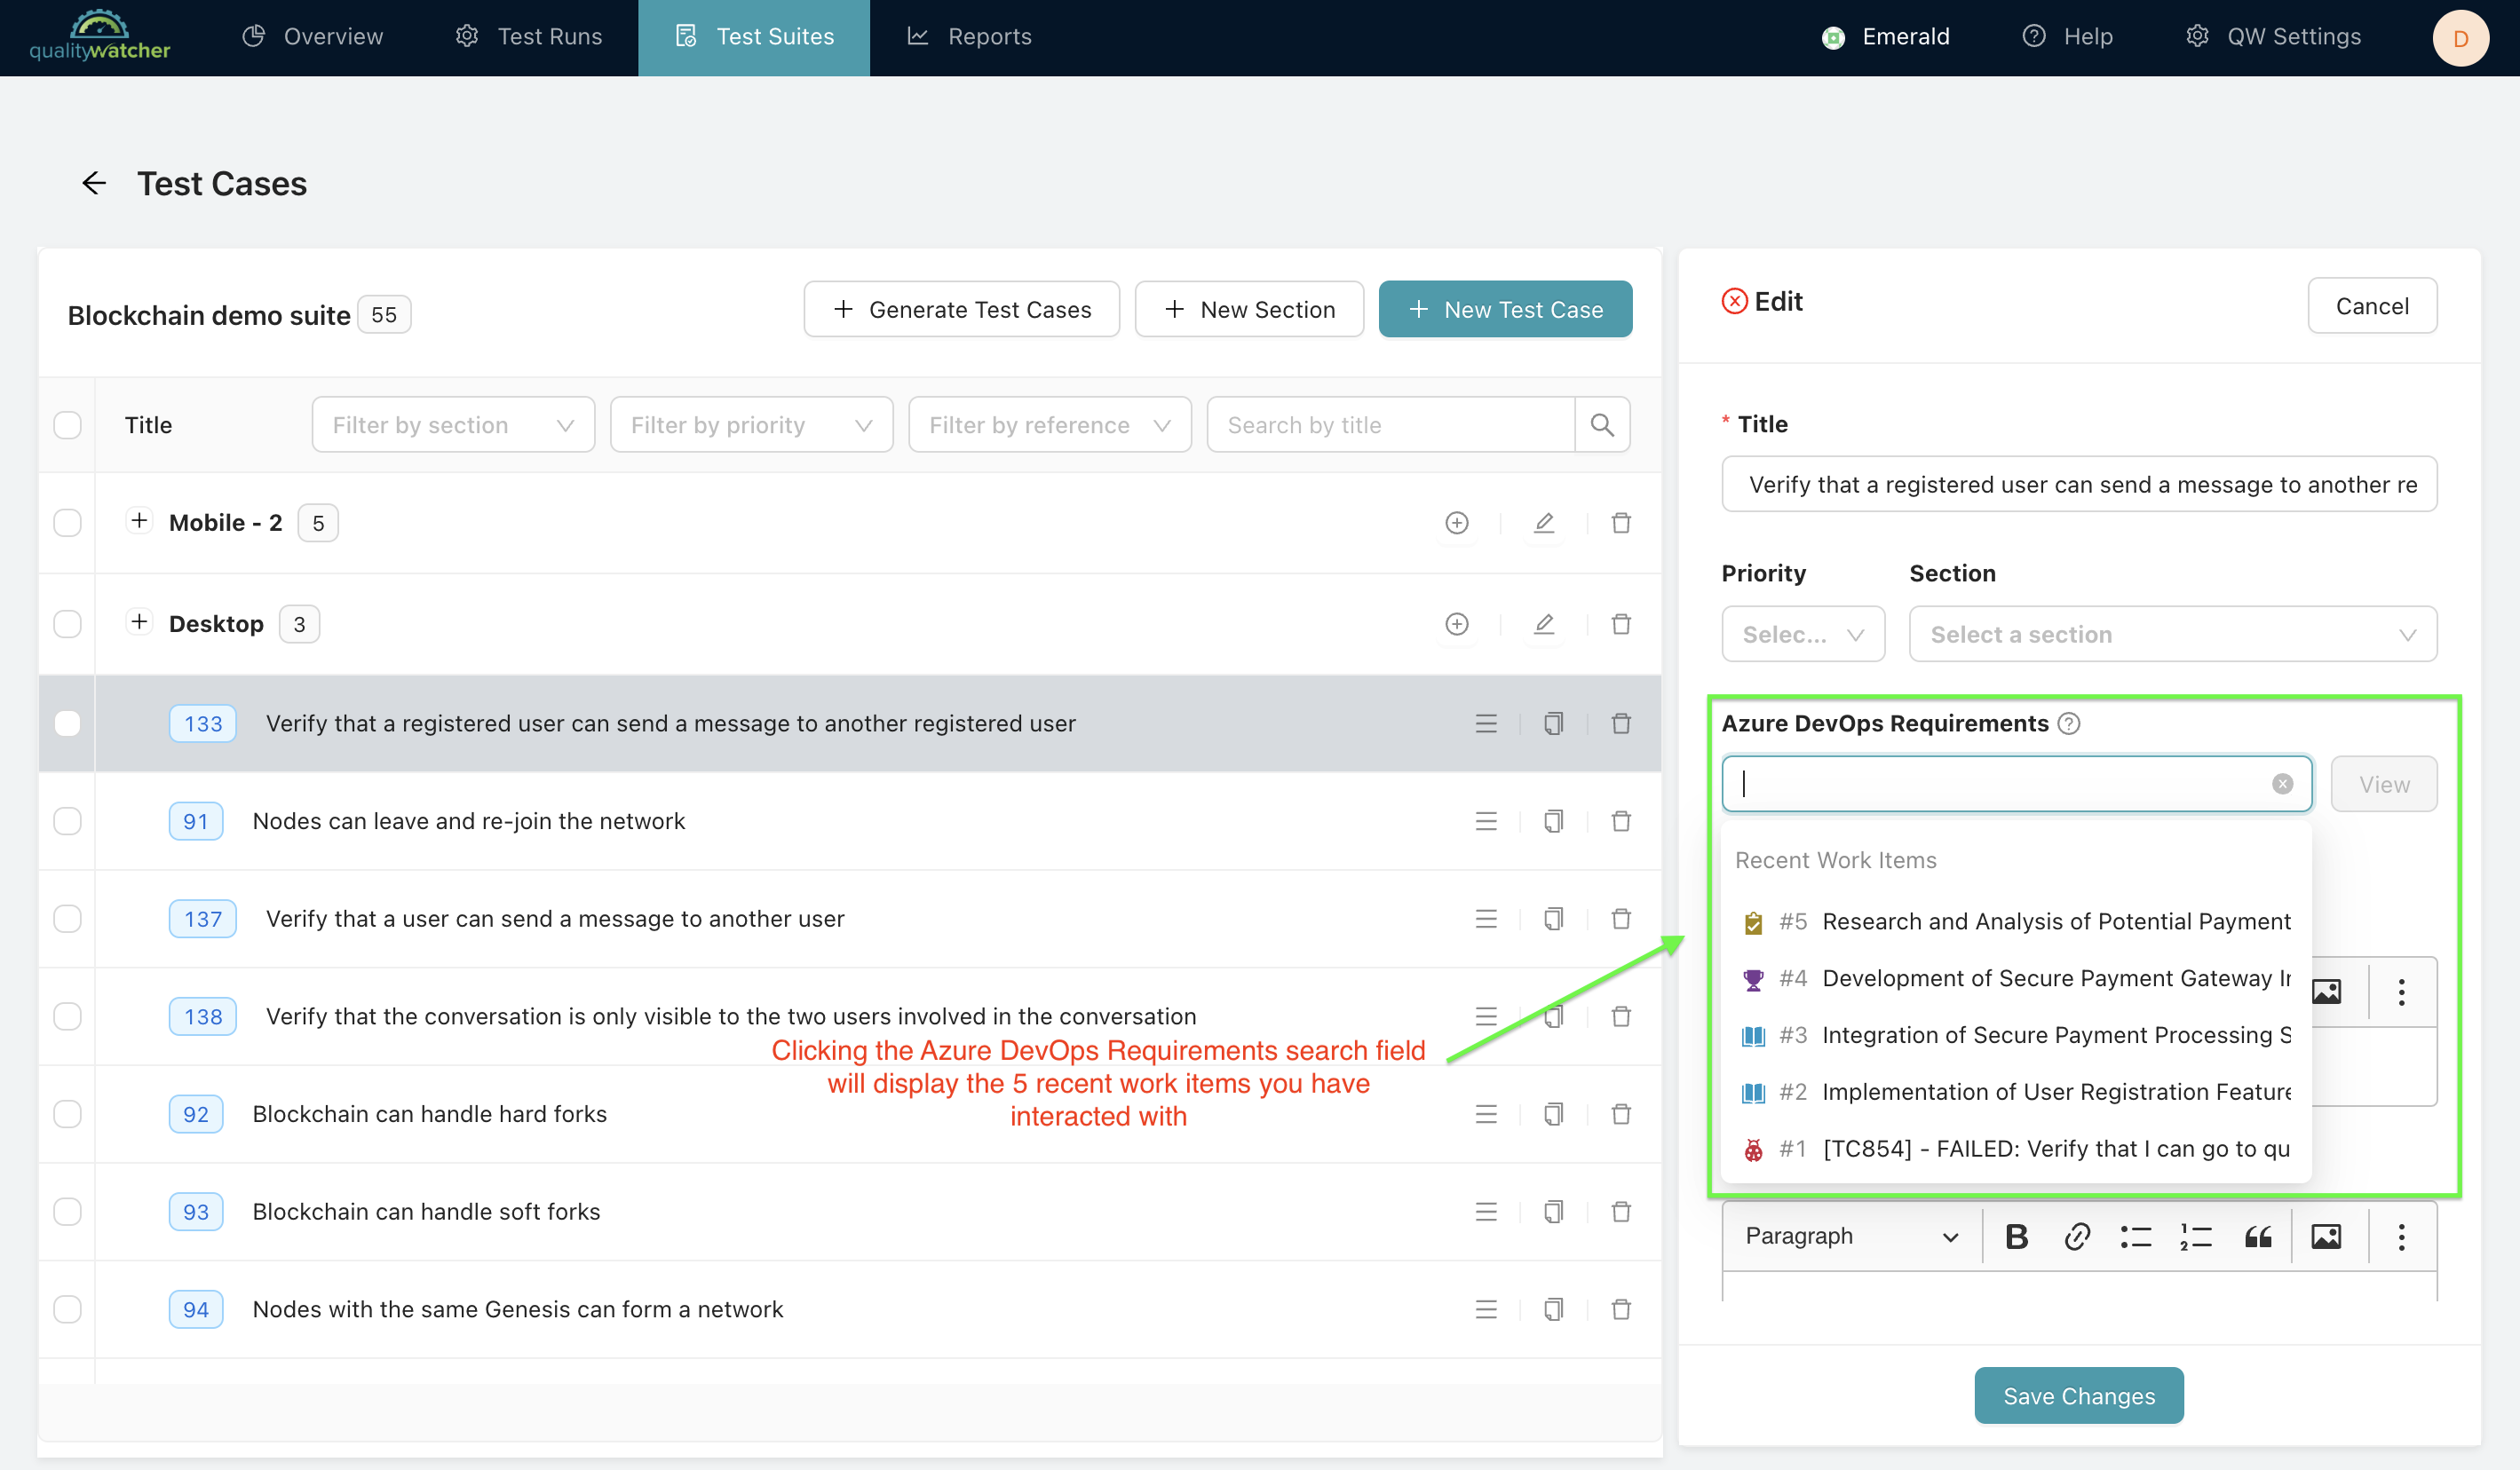
Task: Duplicate test case 93
Action: [x=1553, y=1212]
